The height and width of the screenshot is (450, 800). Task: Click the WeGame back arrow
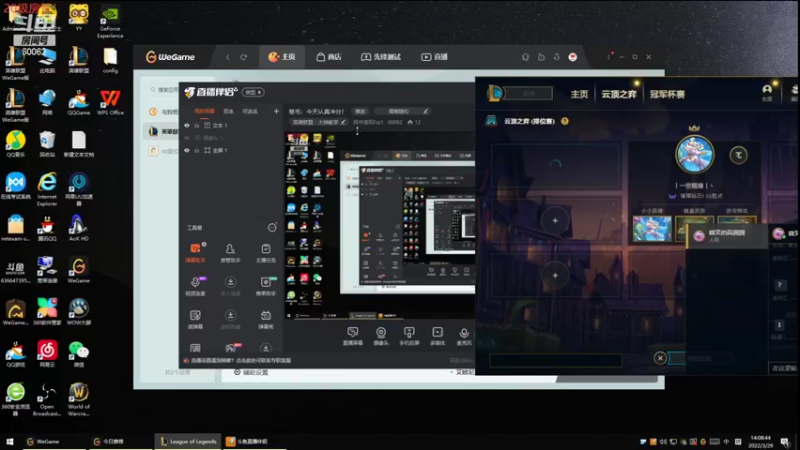pyautogui.click(x=228, y=57)
